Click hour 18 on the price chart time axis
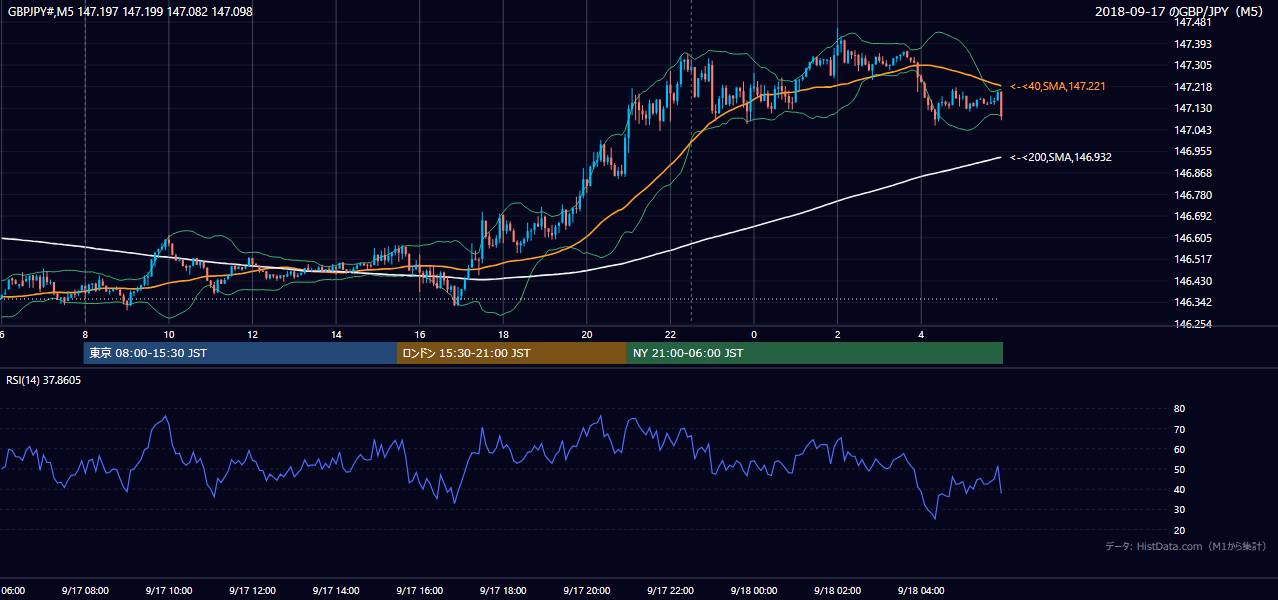 pyautogui.click(x=503, y=334)
